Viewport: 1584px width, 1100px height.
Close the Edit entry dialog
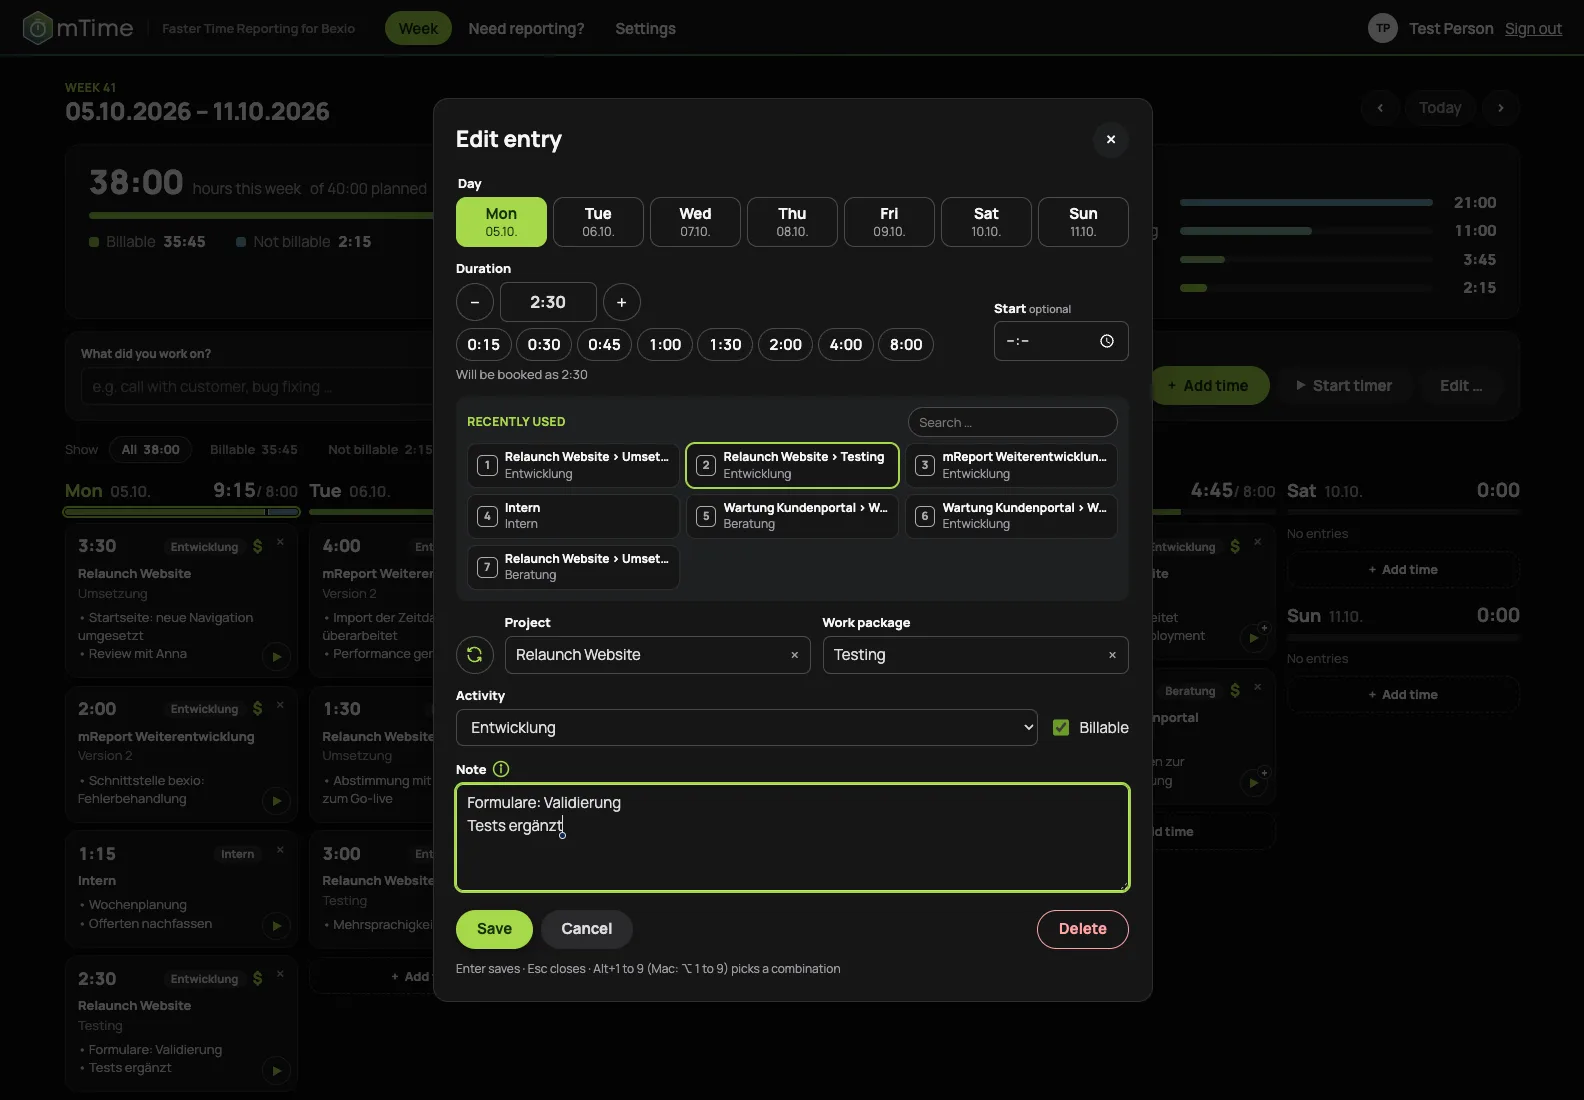pyautogui.click(x=1110, y=139)
